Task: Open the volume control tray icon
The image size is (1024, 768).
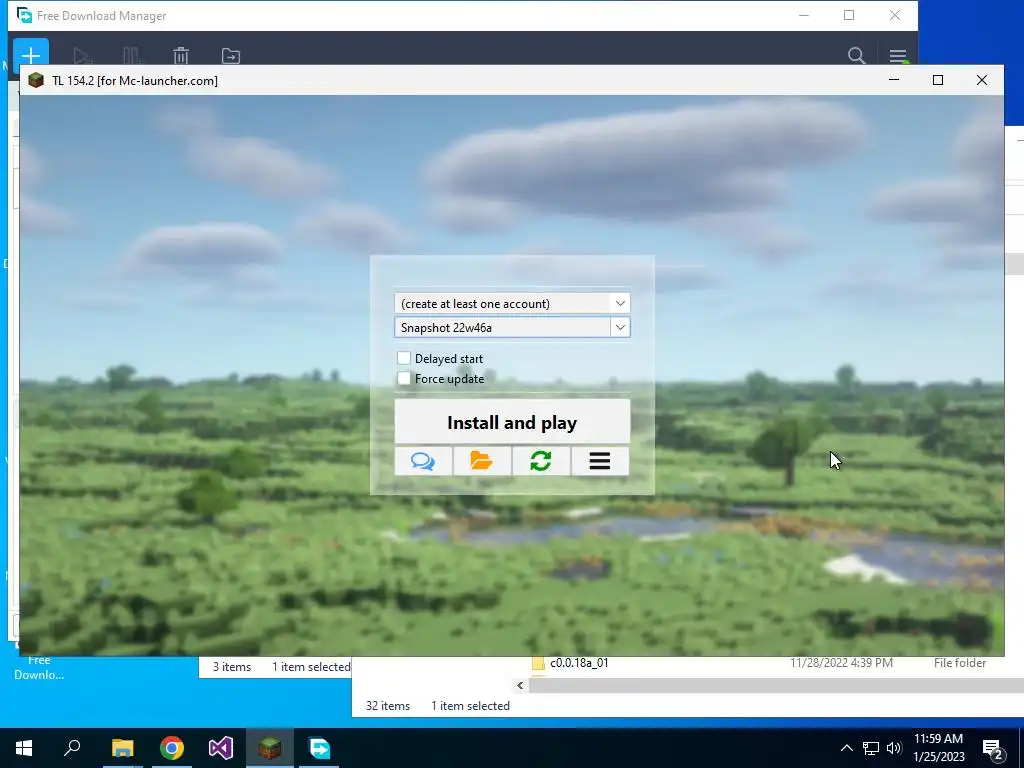Action: pyautogui.click(x=894, y=748)
